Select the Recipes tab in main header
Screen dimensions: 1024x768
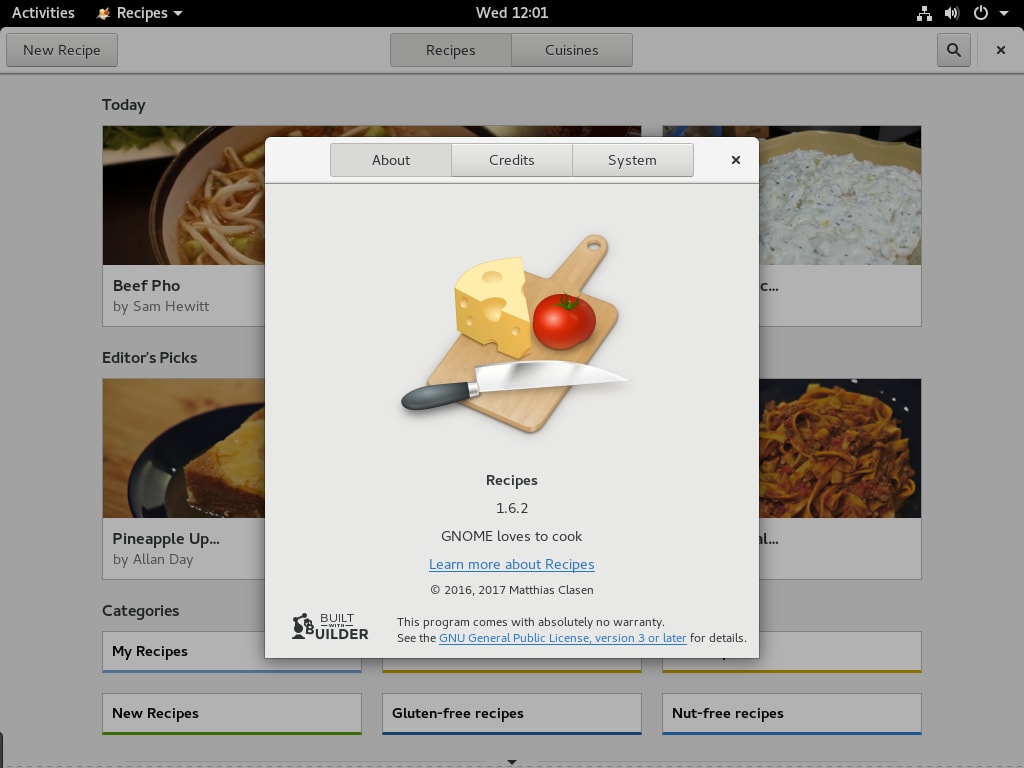click(x=451, y=50)
